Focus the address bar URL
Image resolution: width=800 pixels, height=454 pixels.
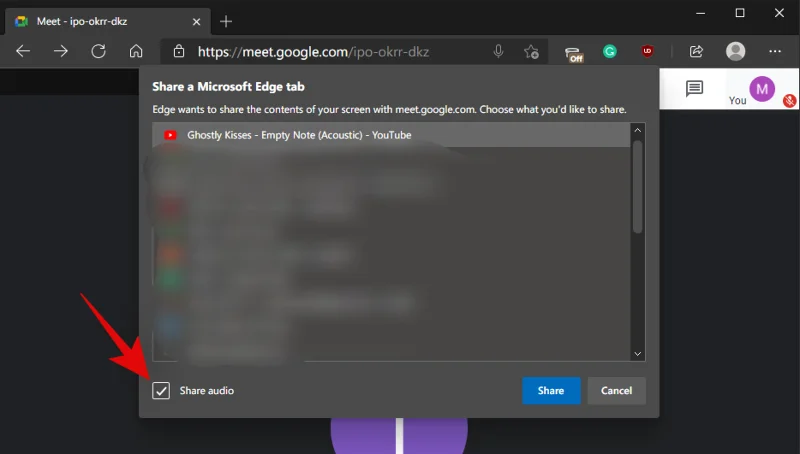pyautogui.click(x=313, y=52)
